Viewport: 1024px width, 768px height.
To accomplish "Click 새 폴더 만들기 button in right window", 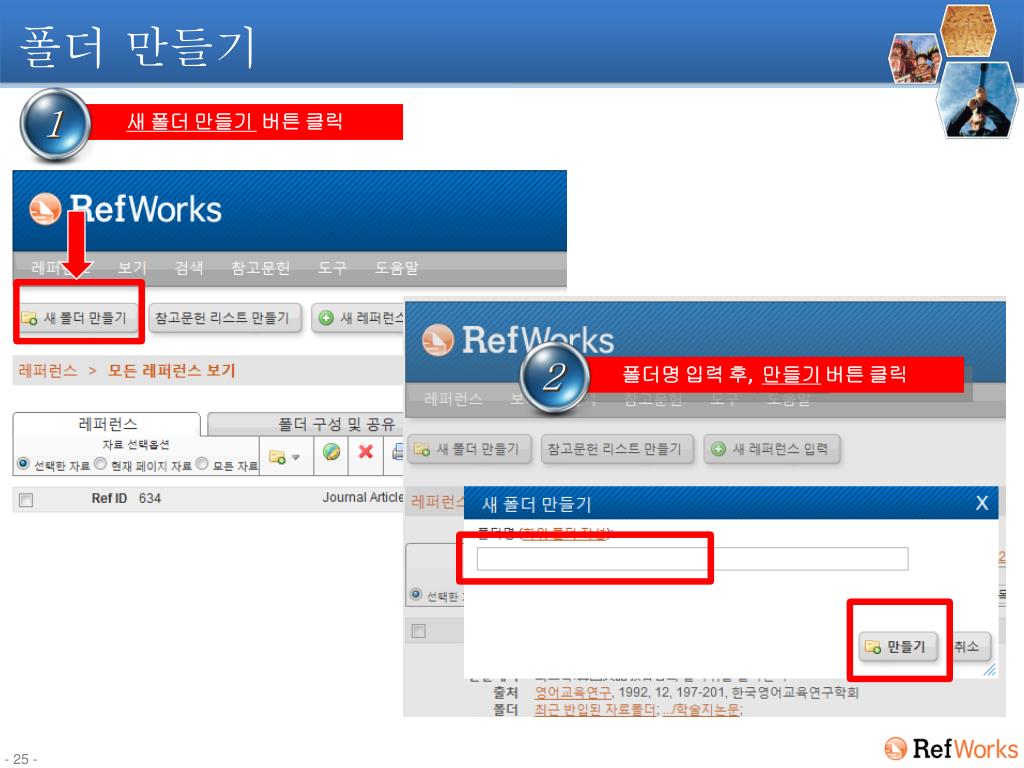I will coord(470,449).
